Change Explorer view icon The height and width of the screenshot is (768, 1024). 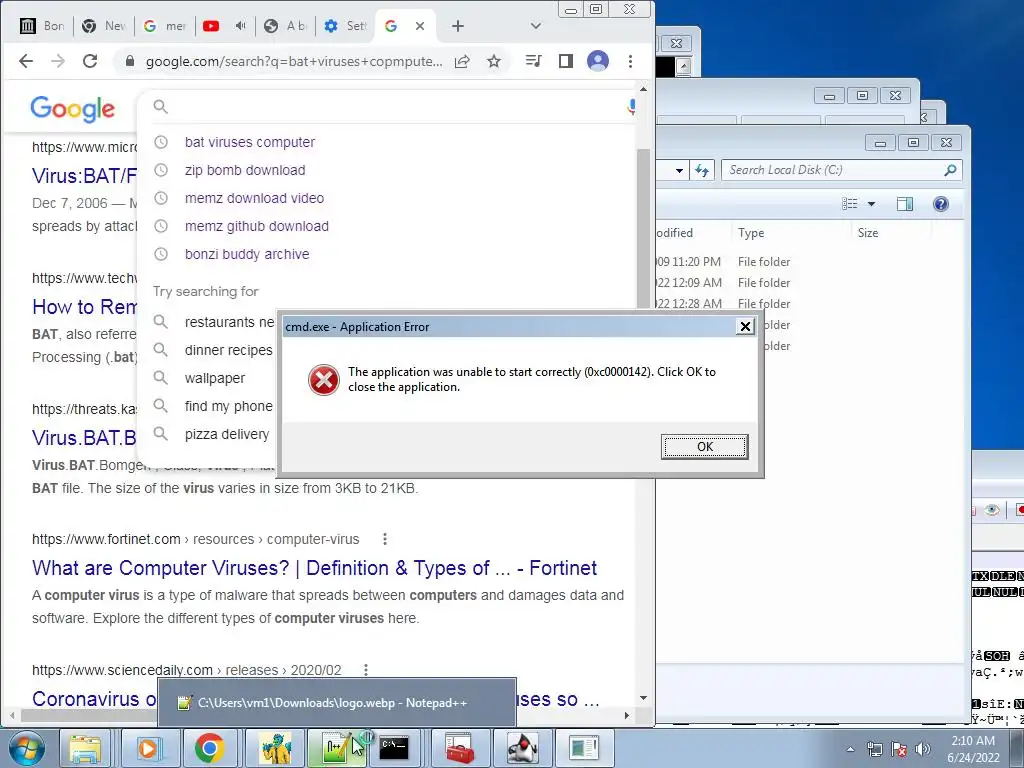click(850, 204)
